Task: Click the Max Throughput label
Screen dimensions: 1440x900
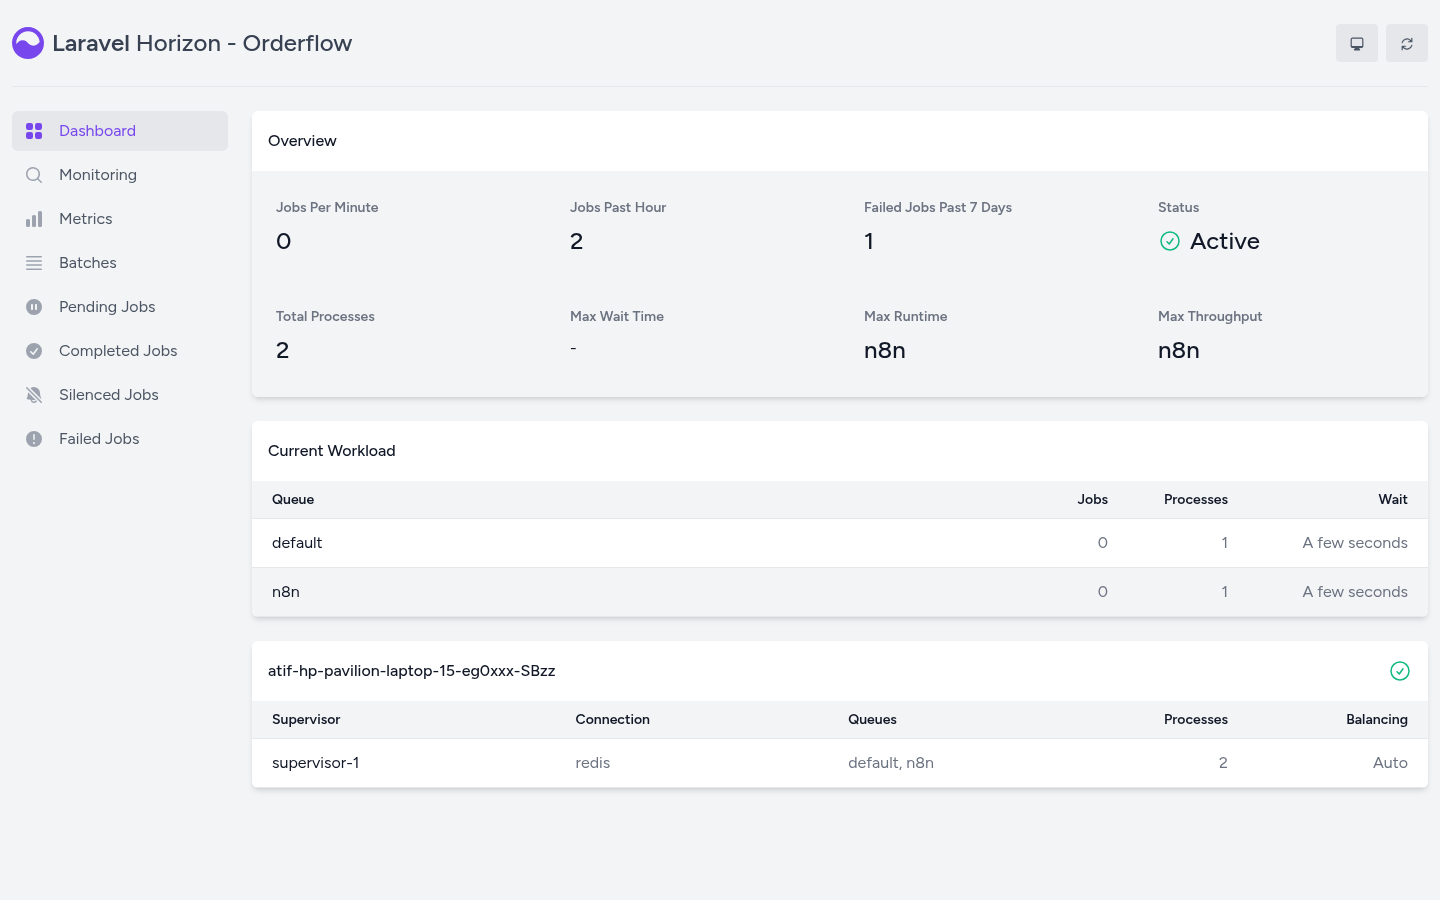Action: click(1210, 316)
